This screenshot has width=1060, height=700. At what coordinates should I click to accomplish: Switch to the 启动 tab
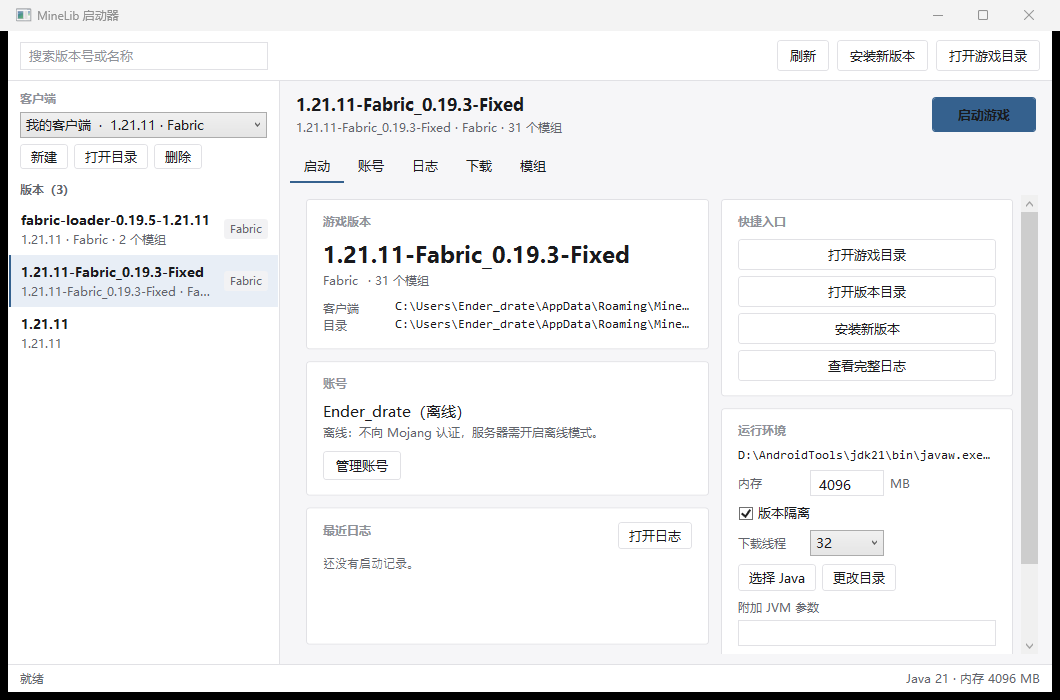pyautogui.click(x=317, y=166)
